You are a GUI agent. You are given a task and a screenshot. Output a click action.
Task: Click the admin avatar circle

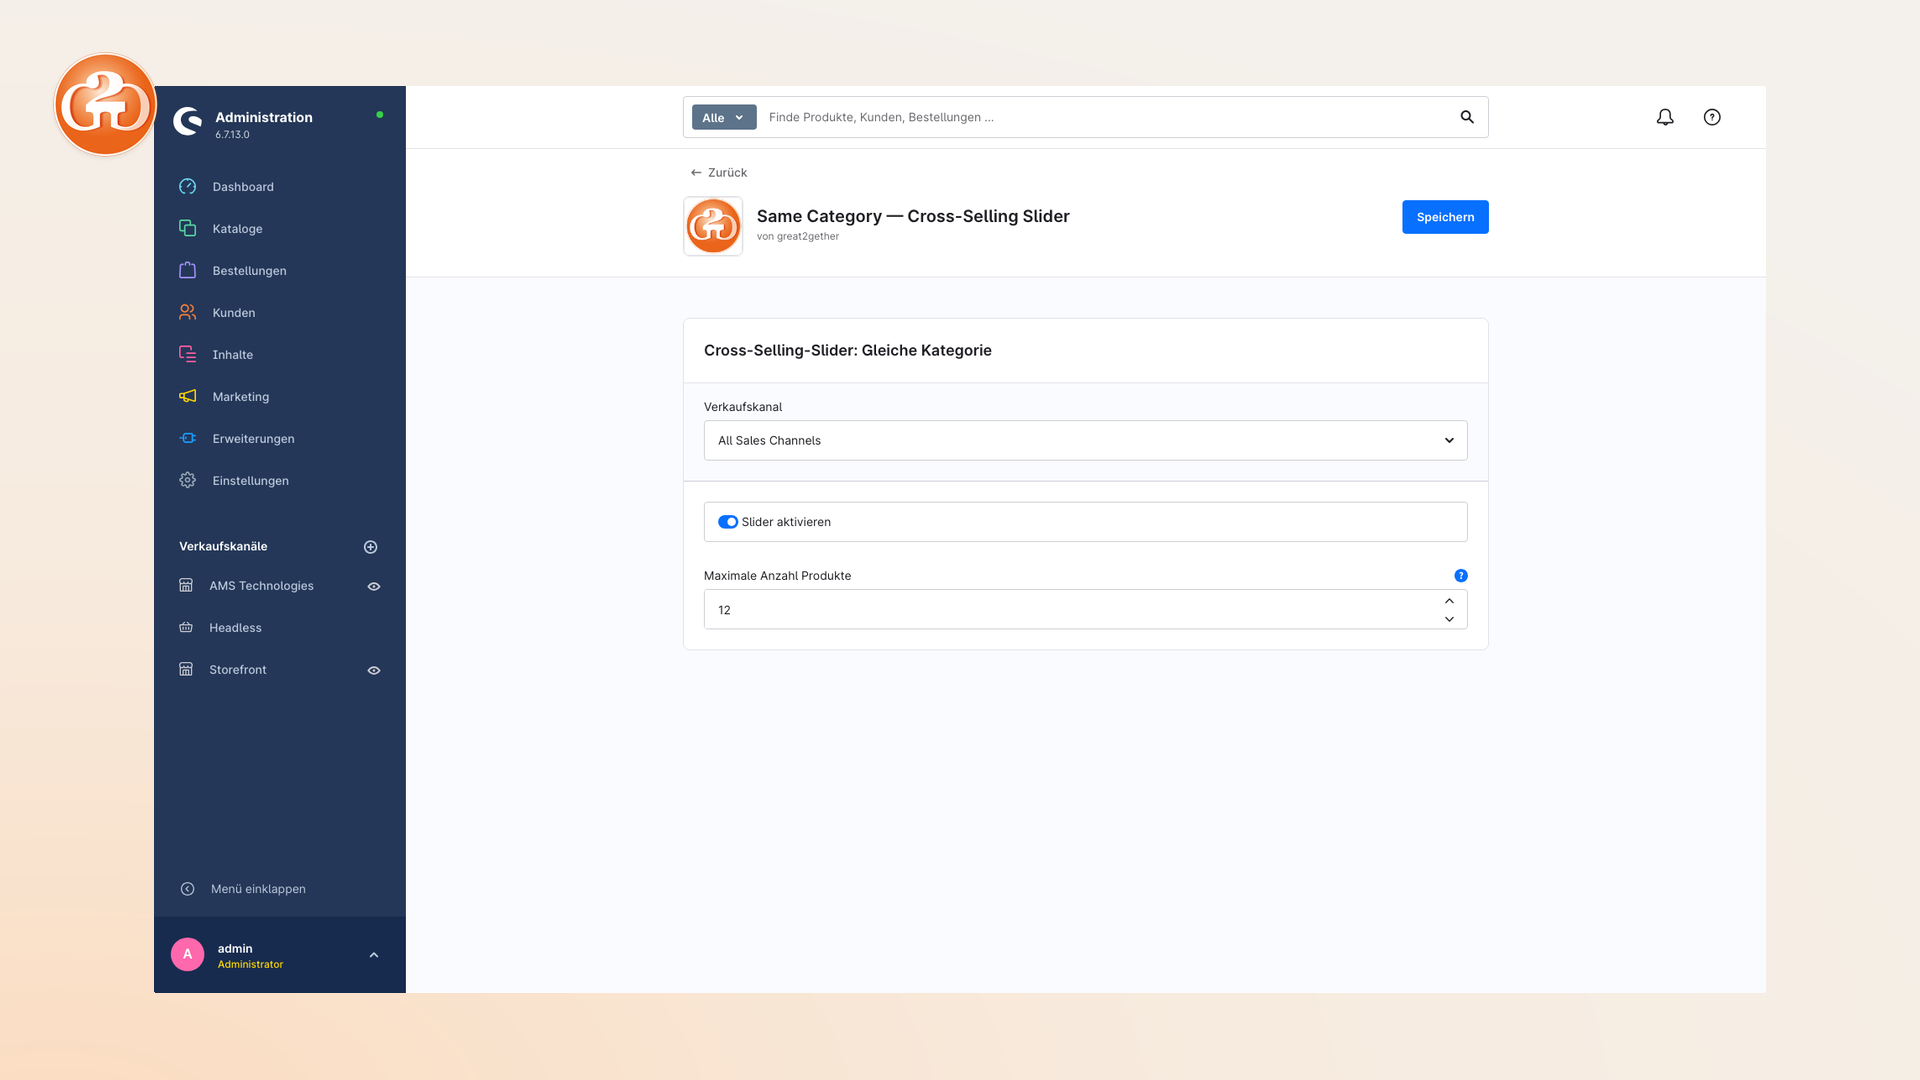[x=187, y=955]
